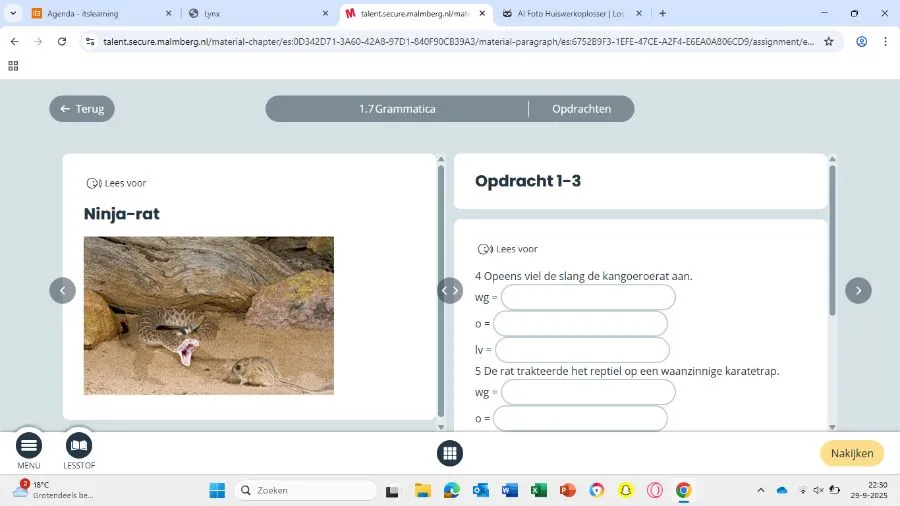Open the Chrome three-dot menu
900x506 pixels.
click(885, 41)
